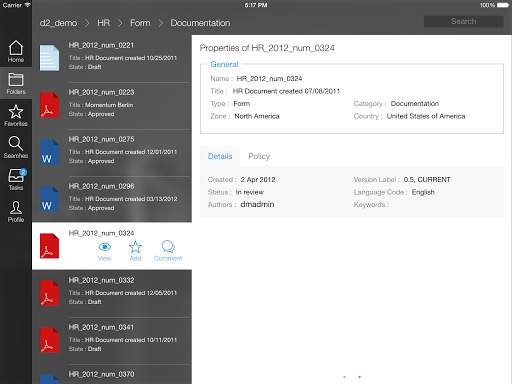Select the Category value 'Documentation'
512x384 pixels.
coord(415,104)
